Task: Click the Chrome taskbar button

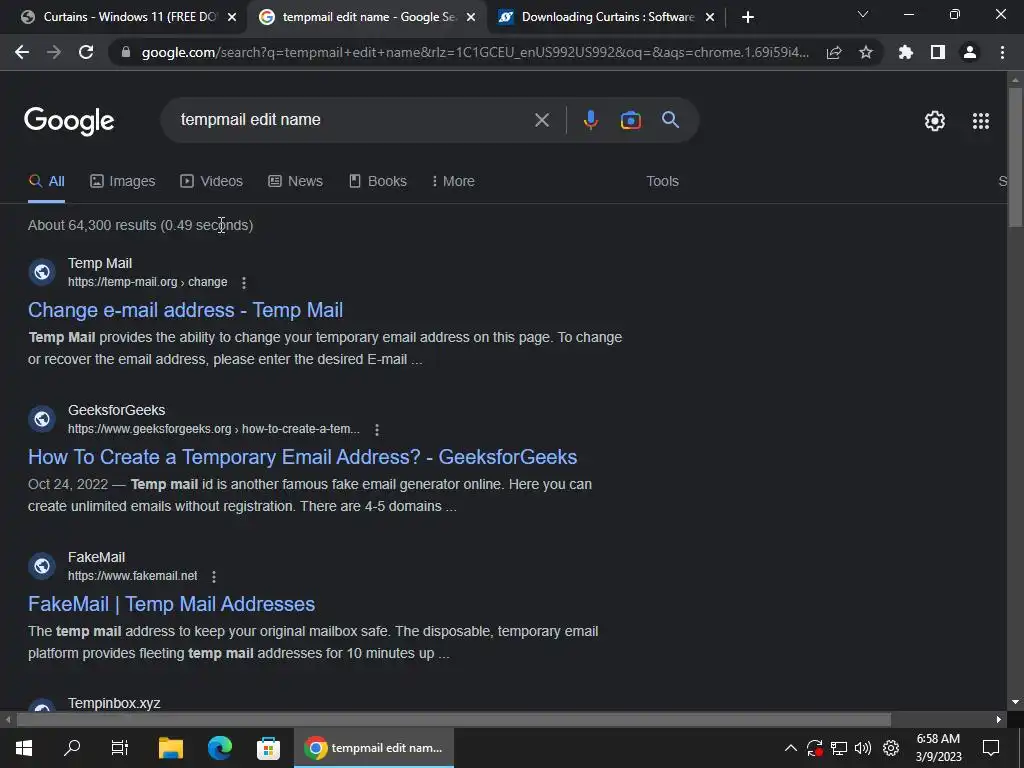Action: (x=374, y=748)
